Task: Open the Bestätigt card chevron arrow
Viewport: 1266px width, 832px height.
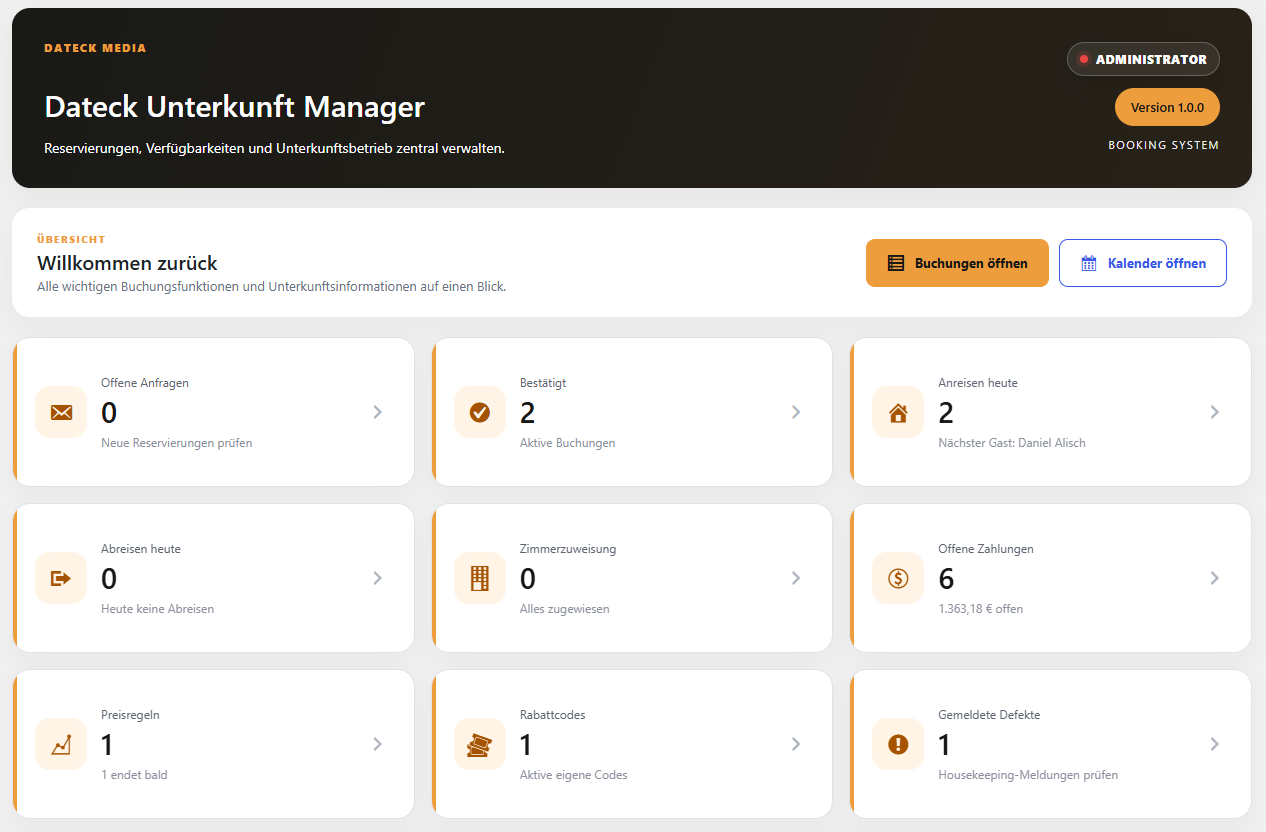Action: click(x=796, y=412)
